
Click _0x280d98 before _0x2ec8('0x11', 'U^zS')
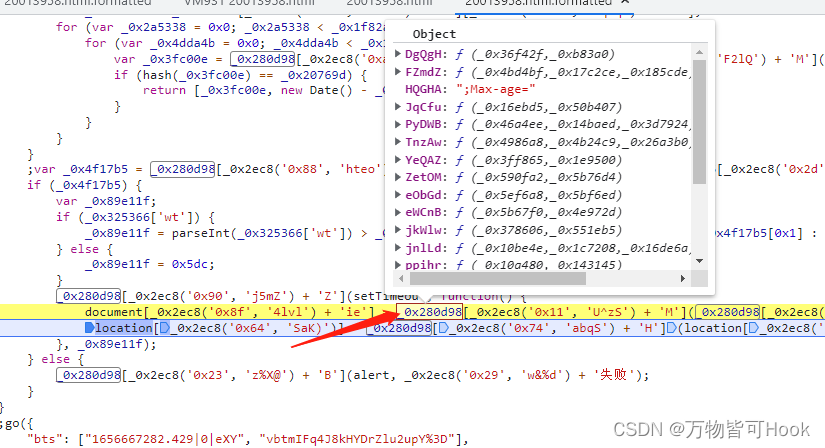coord(429,312)
